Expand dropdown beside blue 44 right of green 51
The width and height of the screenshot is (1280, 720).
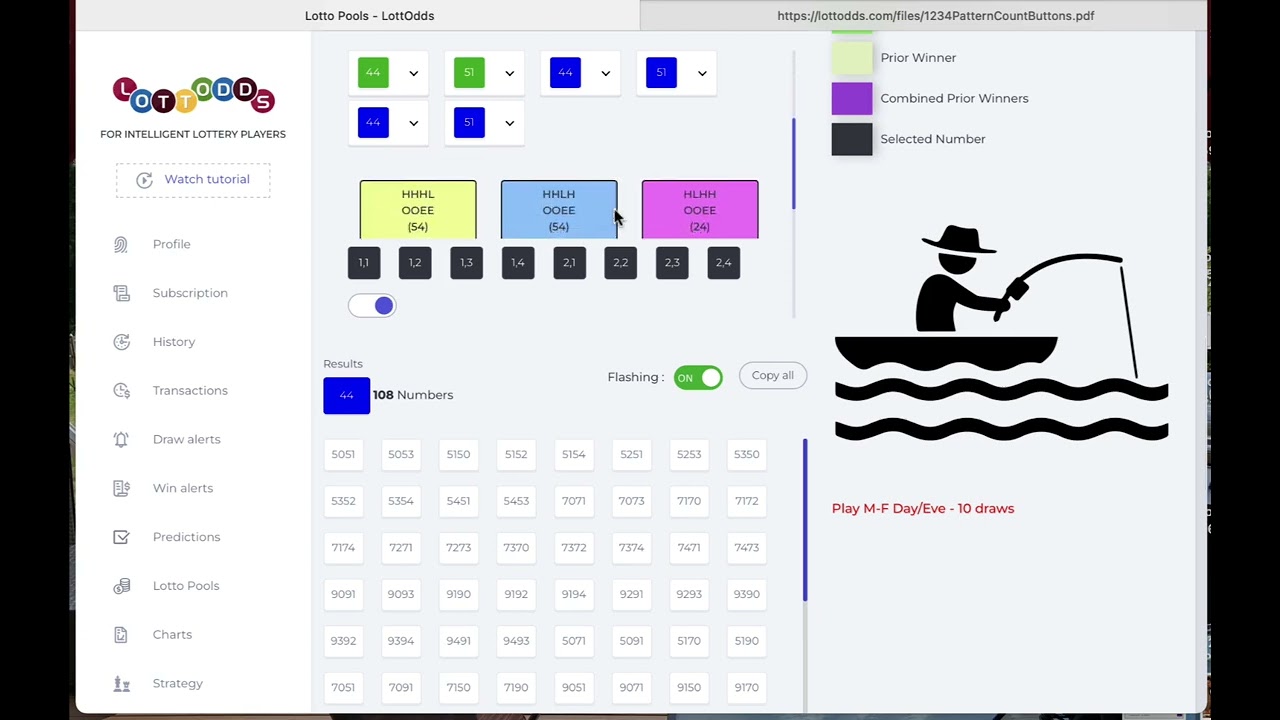(x=605, y=73)
